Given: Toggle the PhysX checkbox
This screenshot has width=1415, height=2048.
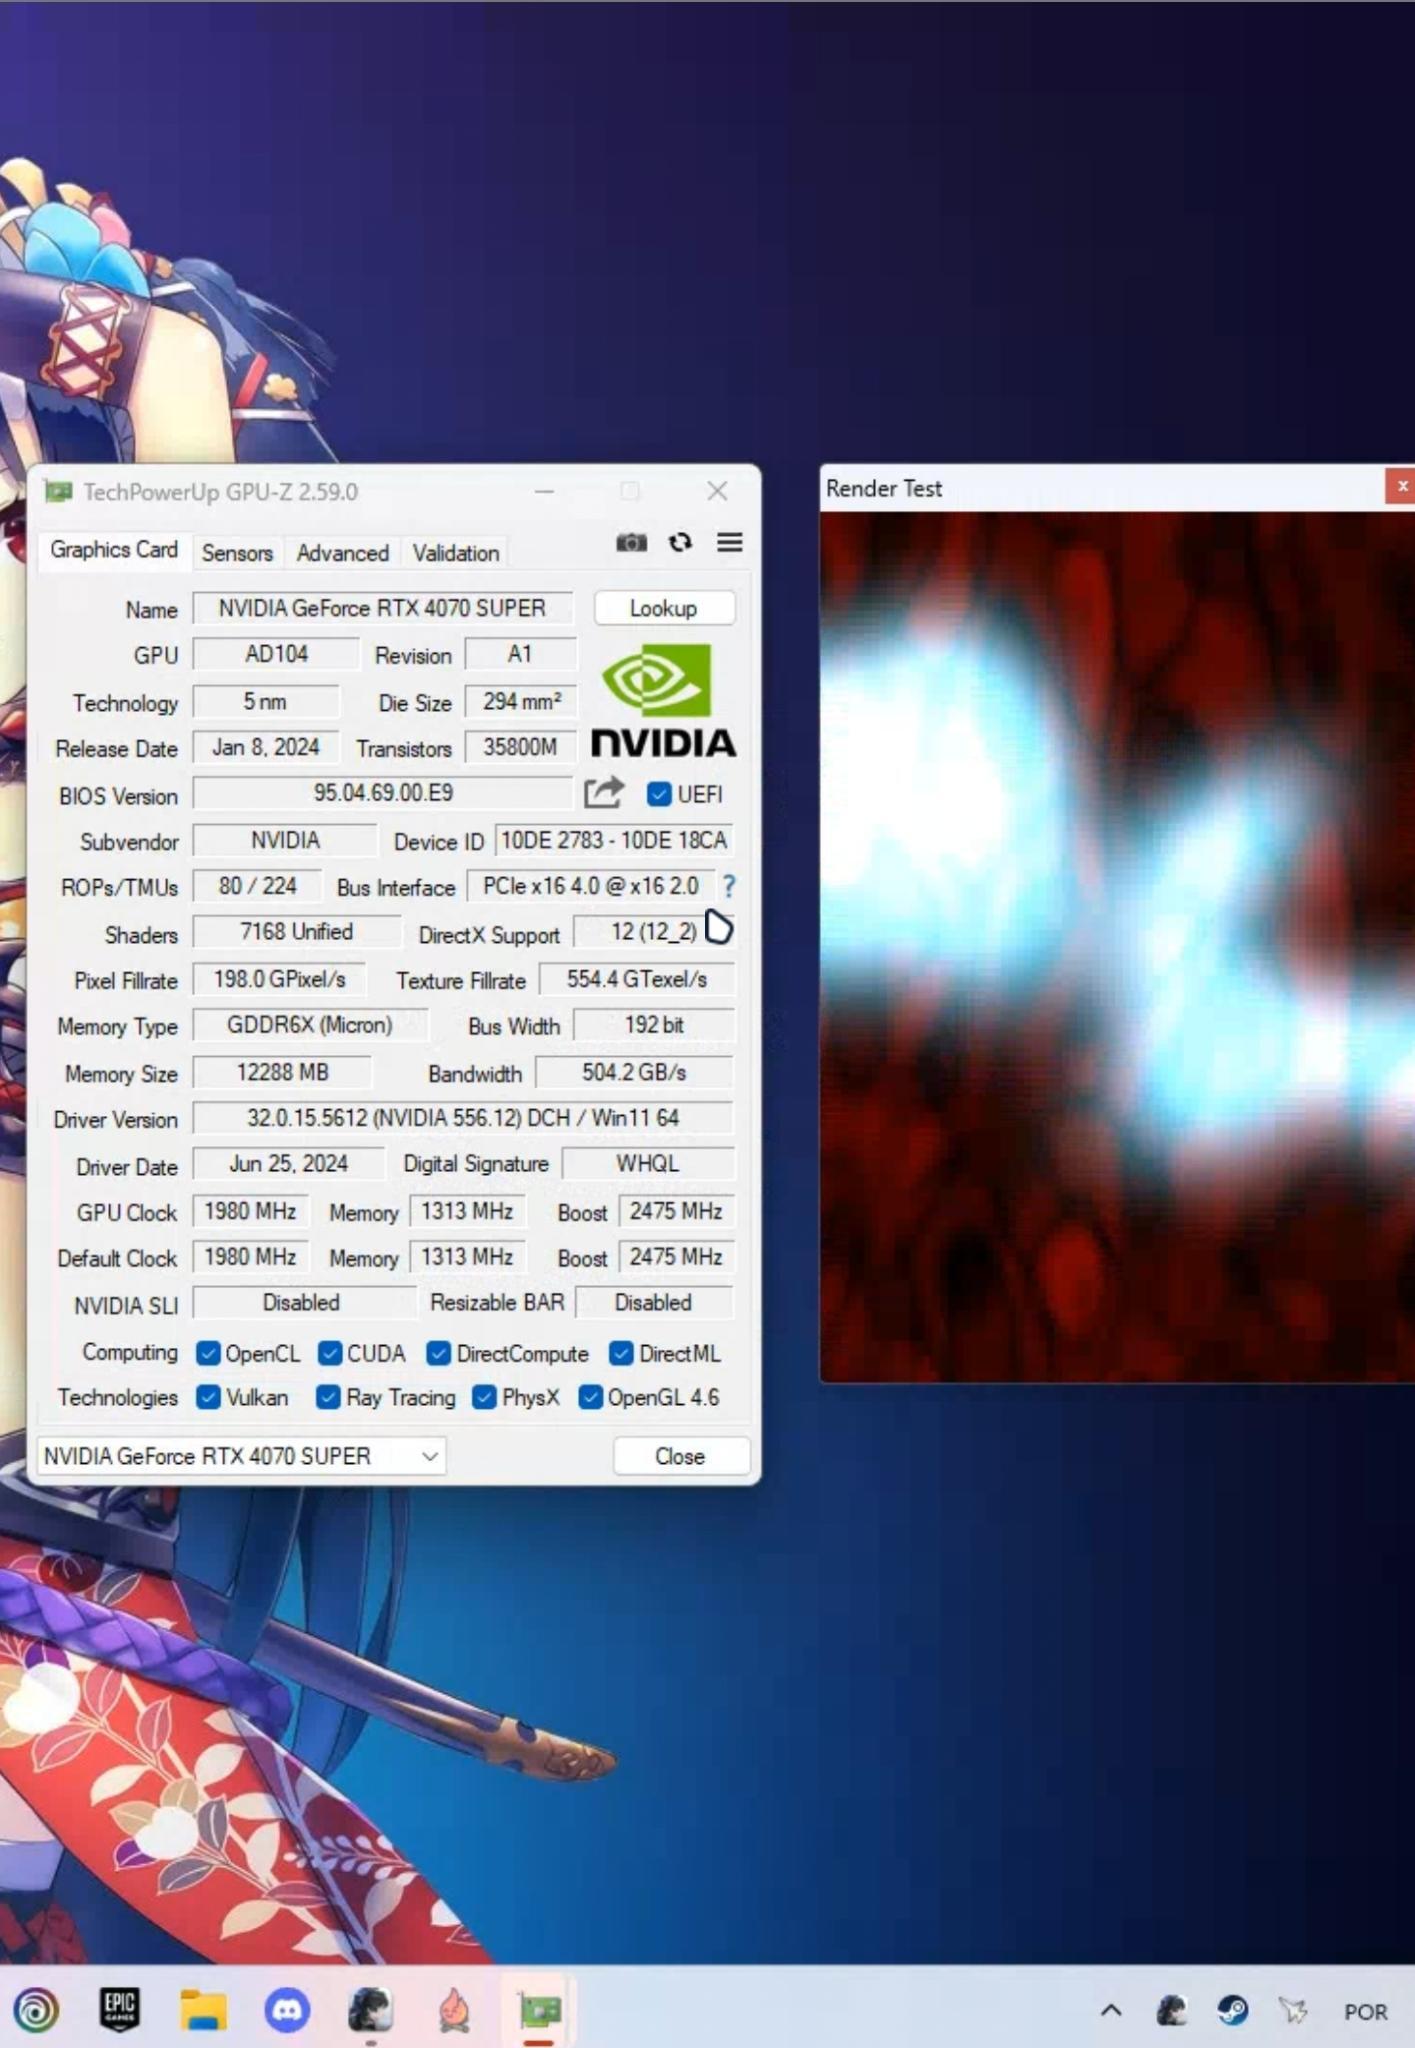Looking at the screenshot, I should click(x=484, y=1397).
